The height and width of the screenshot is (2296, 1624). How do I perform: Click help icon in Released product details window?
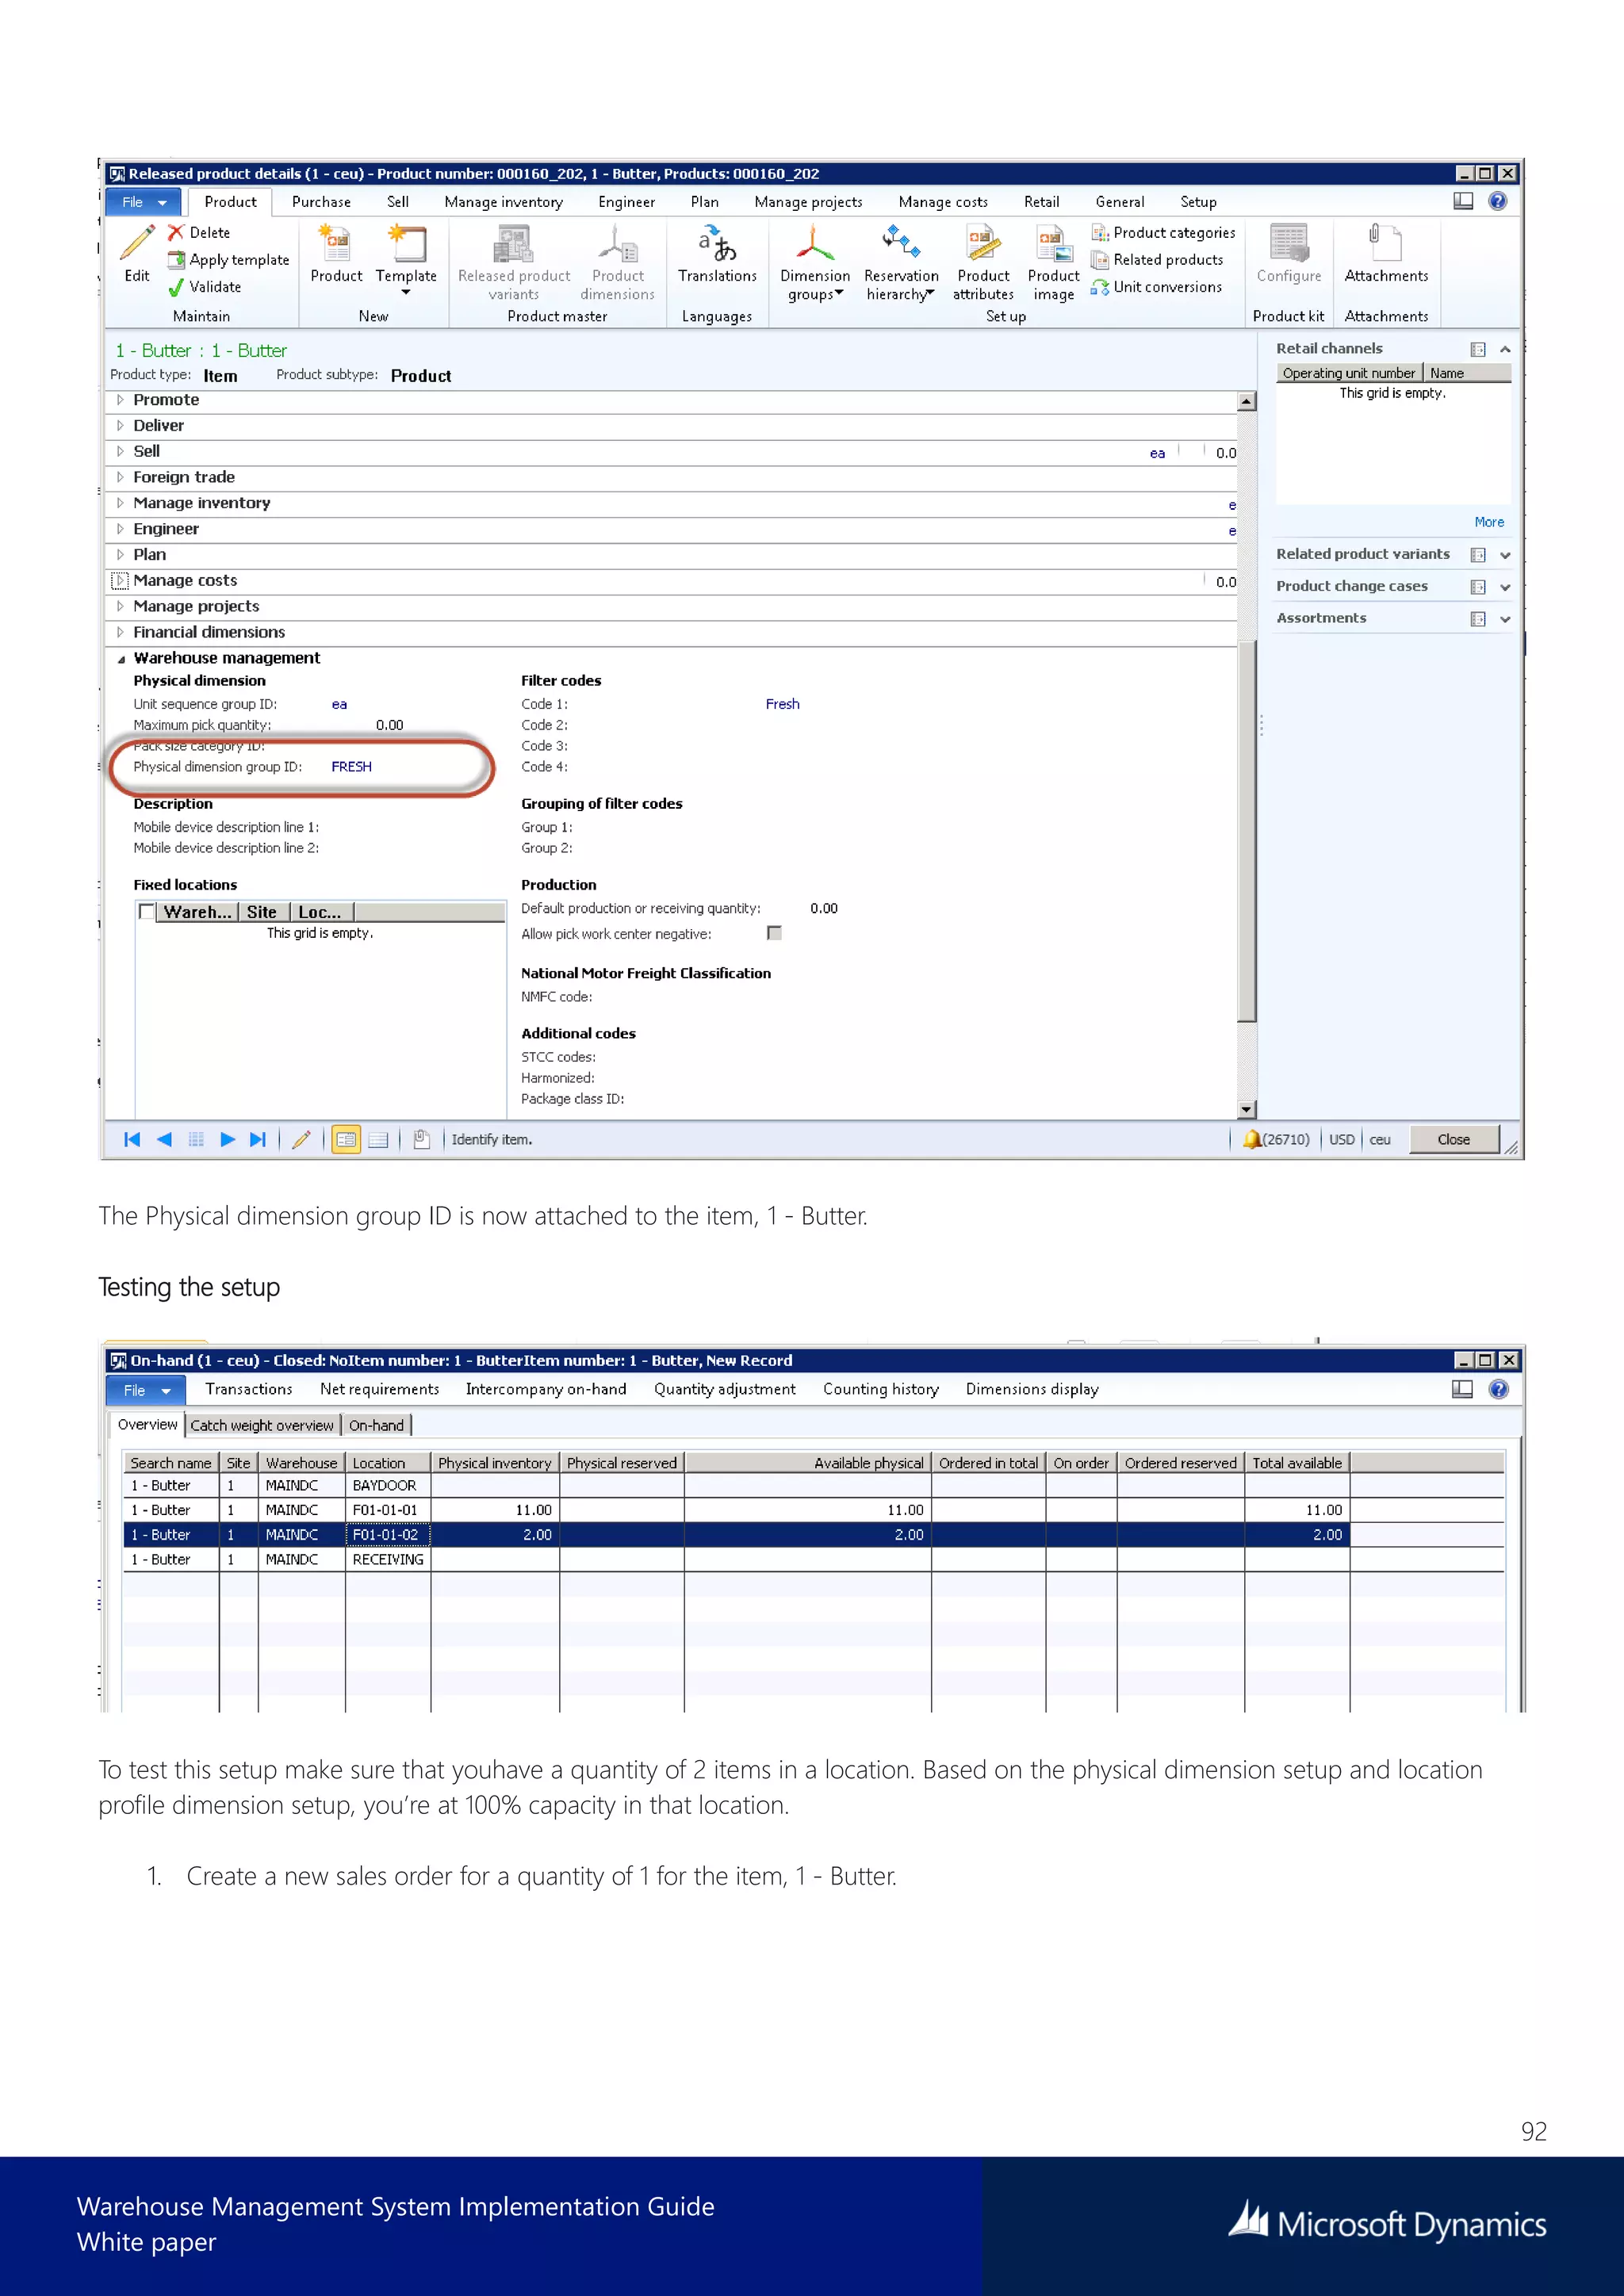[1497, 201]
